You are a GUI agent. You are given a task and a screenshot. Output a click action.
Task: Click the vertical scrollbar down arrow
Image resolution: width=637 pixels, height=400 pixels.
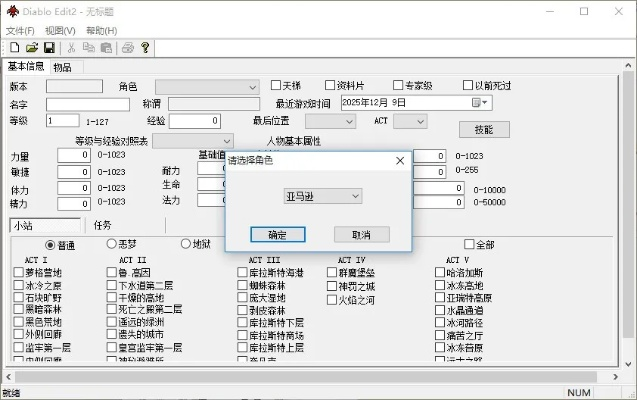coord(628,364)
